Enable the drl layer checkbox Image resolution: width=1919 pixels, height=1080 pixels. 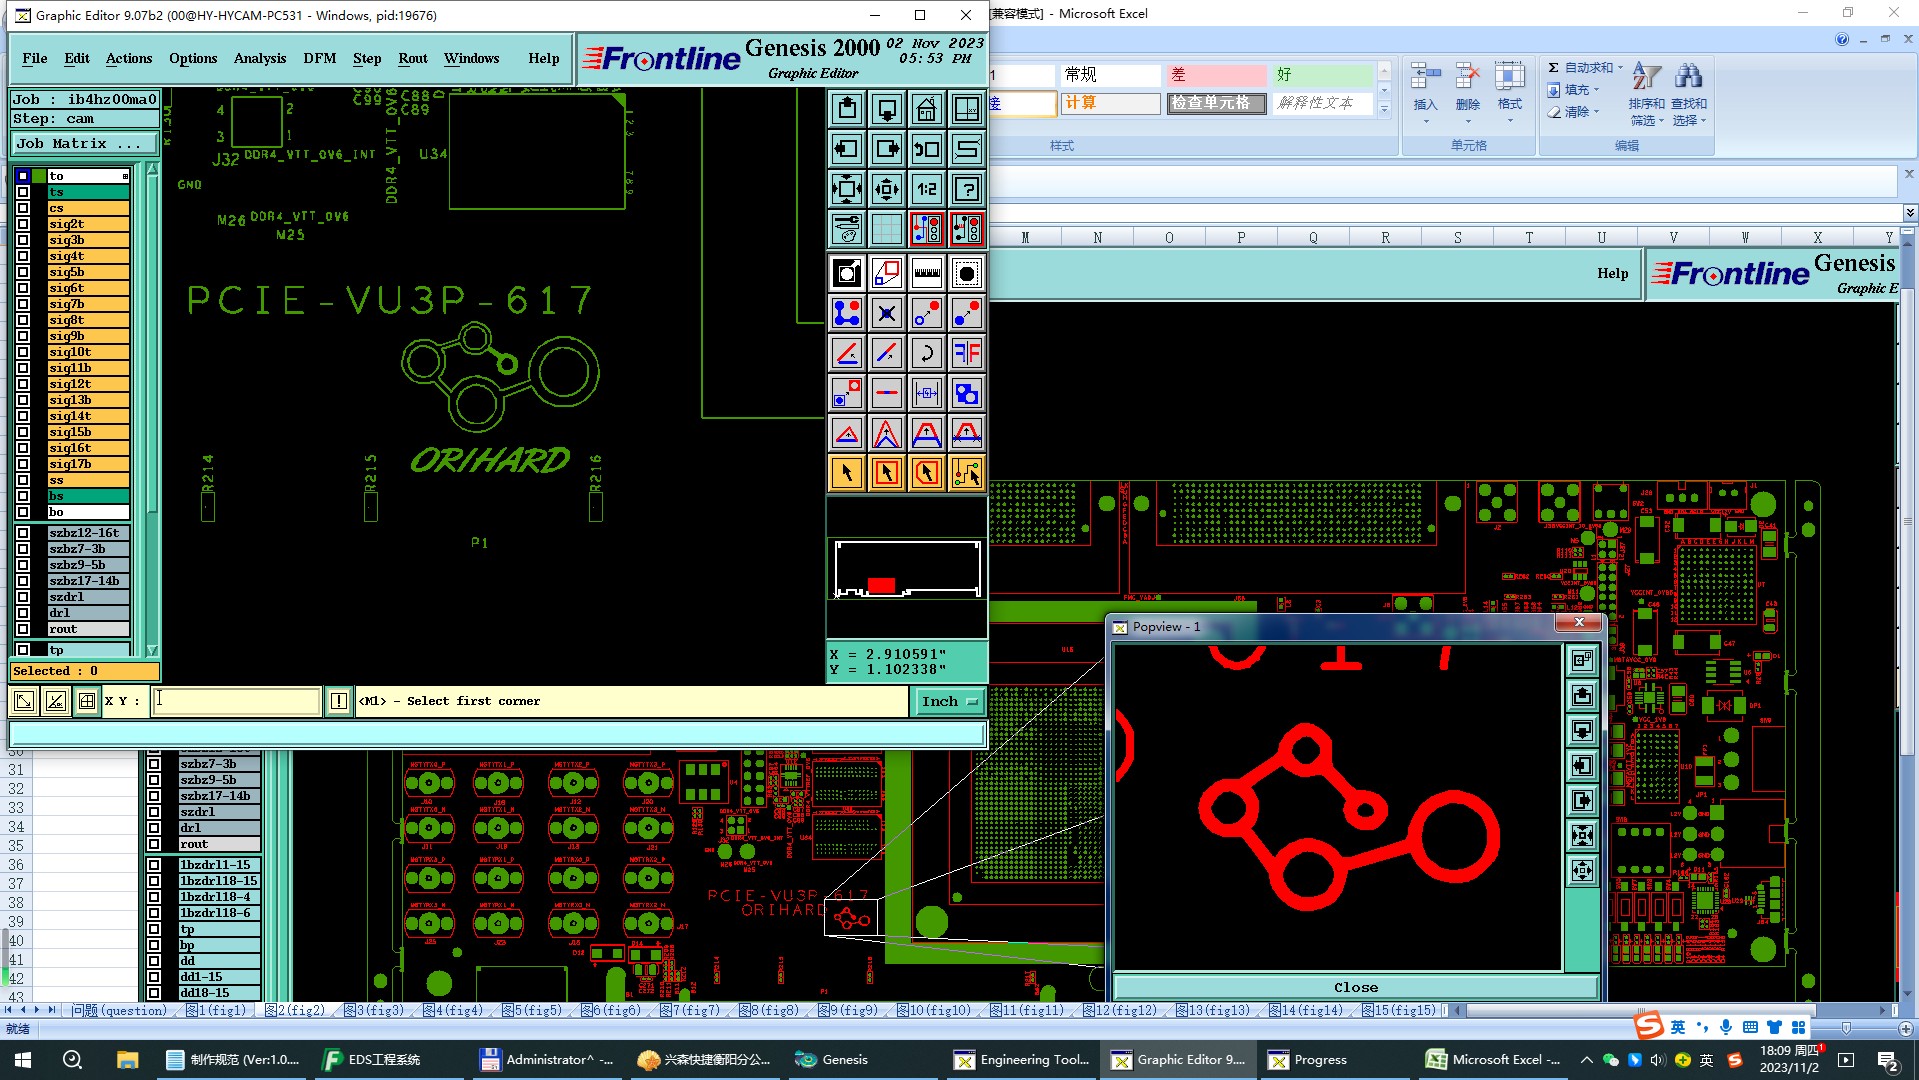pyautogui.click(x=23, y=613)
